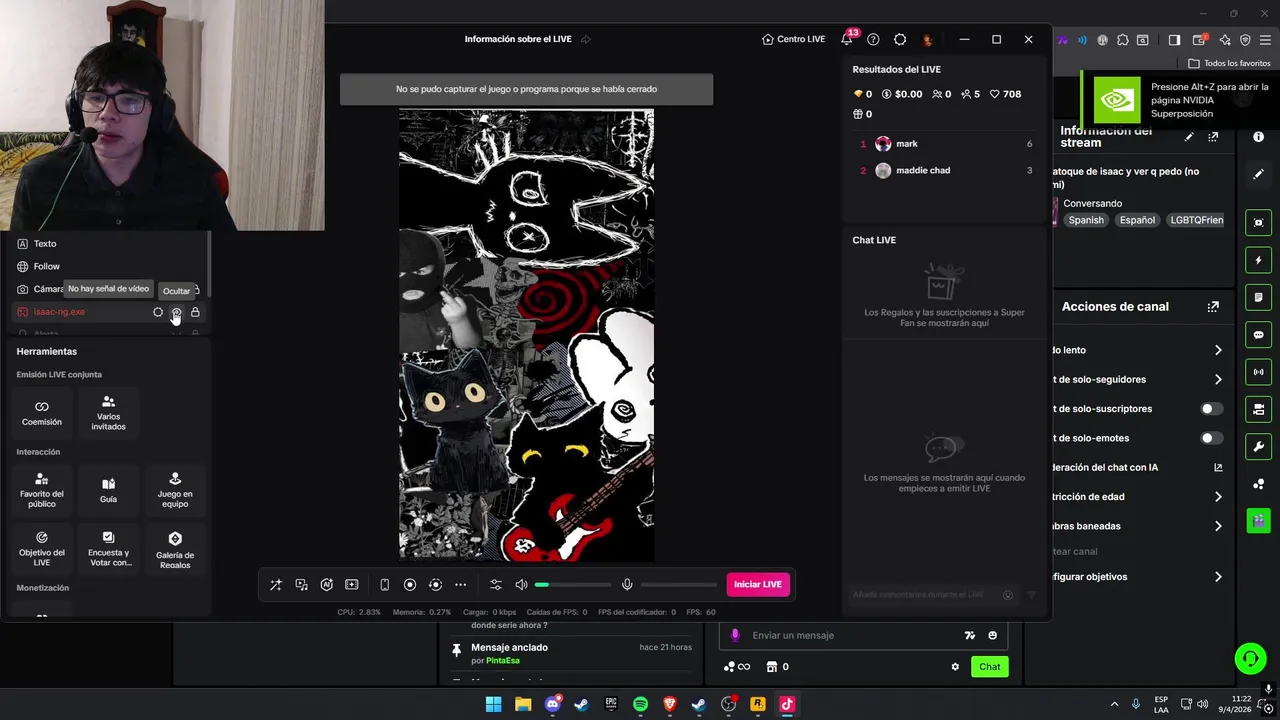
Task: Open emoji picker in chat box
Action: pos(992,636)
